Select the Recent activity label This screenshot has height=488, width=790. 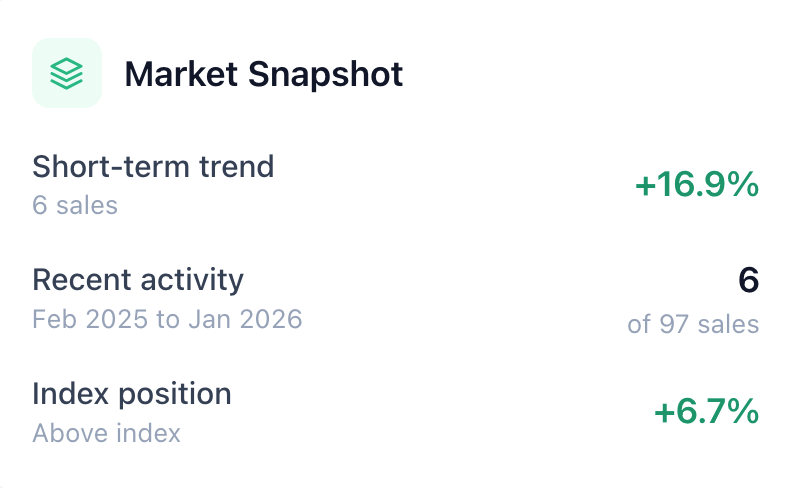(x=138, y=280)
